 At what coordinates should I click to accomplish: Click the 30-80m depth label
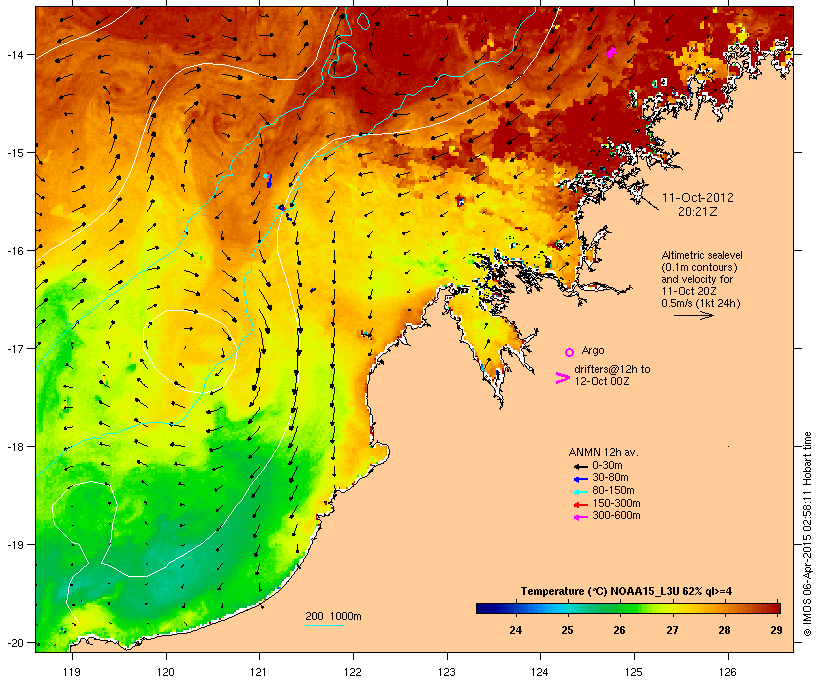coord(610,478)
